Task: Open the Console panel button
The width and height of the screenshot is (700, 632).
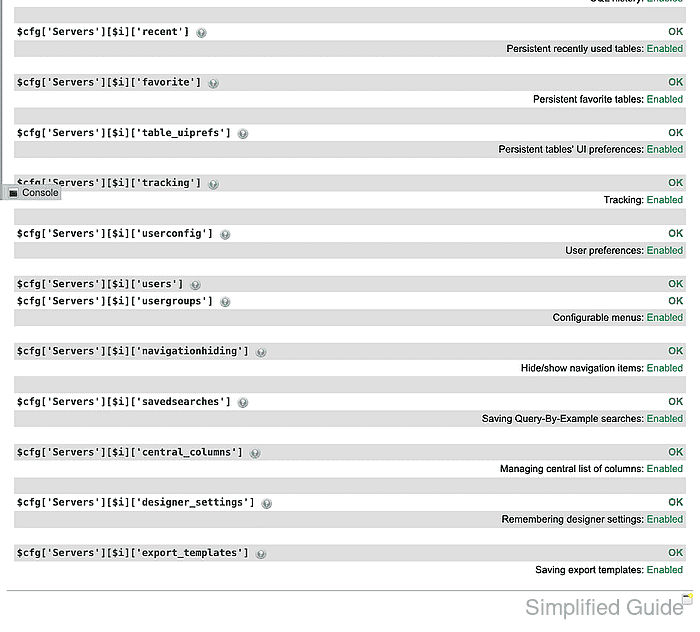Action: (32, 193)
